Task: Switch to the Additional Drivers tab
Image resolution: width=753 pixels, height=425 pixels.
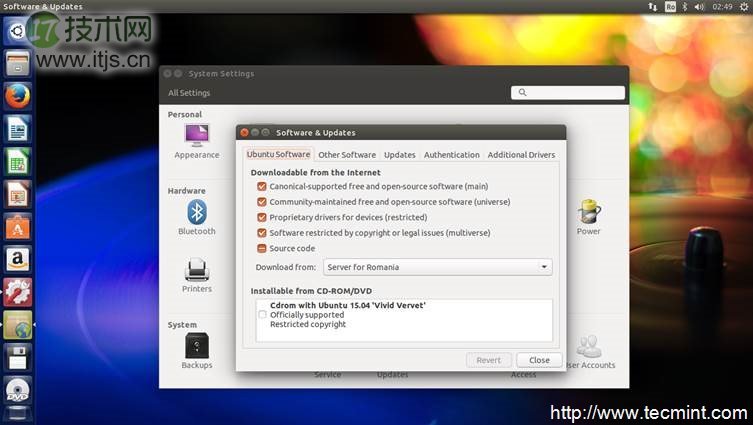Action: (521, 155)
